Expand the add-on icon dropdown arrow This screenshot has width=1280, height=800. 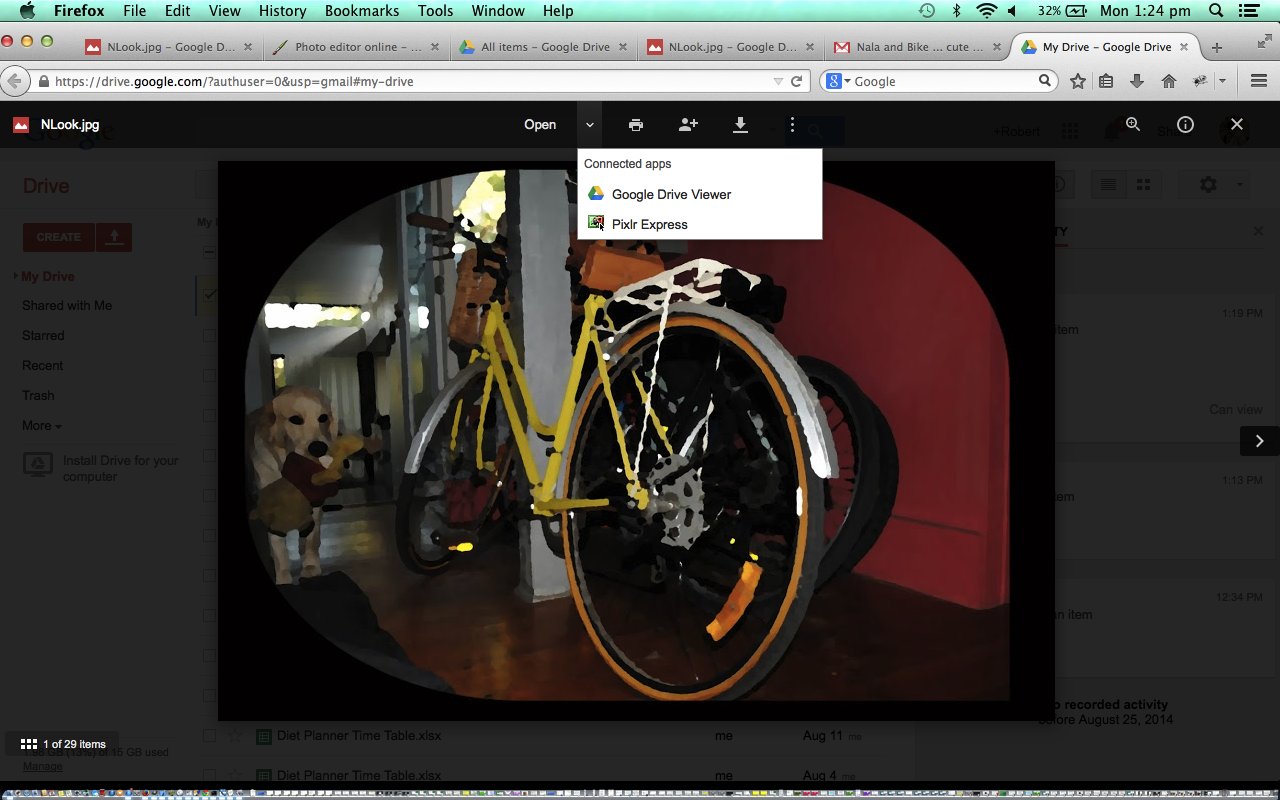1222,81
